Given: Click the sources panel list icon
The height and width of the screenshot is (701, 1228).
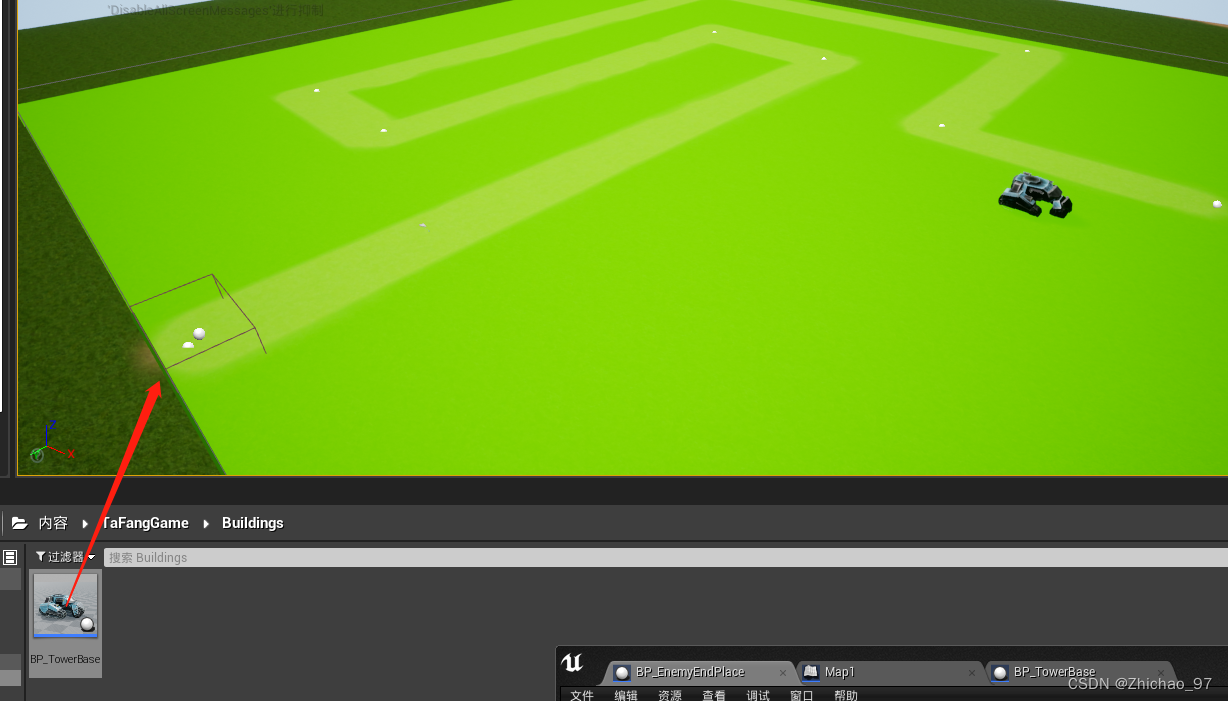Looking at the screenshot, I should pos(9,557).
